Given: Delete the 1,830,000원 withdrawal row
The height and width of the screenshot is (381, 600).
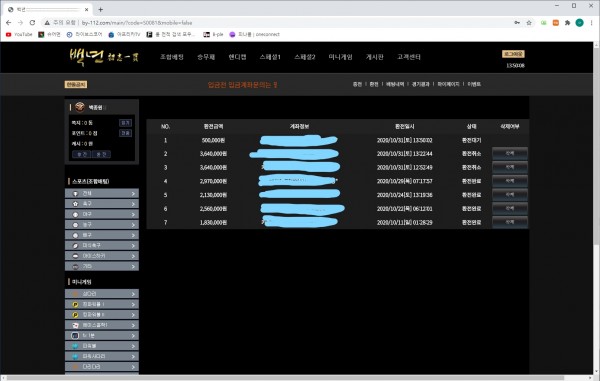Looking at the screenshot, I should point(510,222).
